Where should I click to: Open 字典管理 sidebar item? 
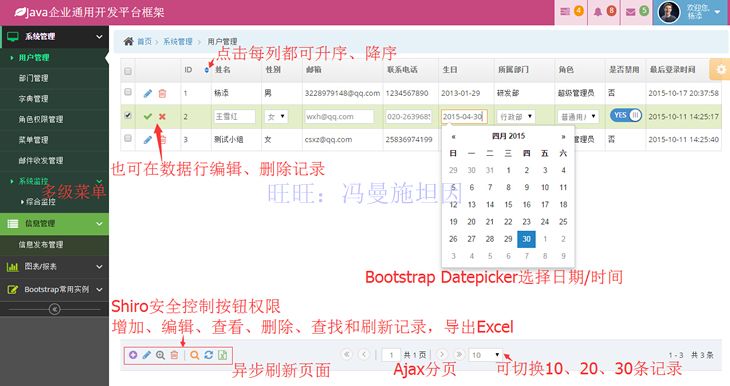pyautogui.click(x=54, y=99)
